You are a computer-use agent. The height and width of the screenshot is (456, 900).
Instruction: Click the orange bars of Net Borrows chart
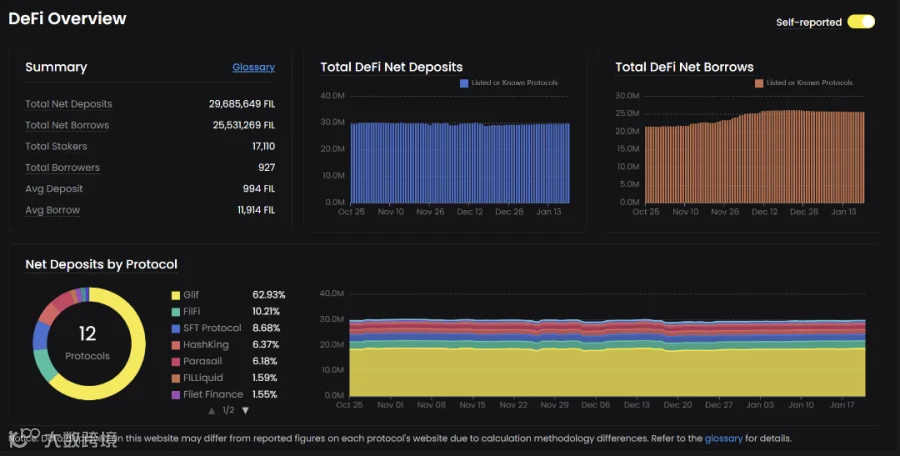tap(755, 158)
